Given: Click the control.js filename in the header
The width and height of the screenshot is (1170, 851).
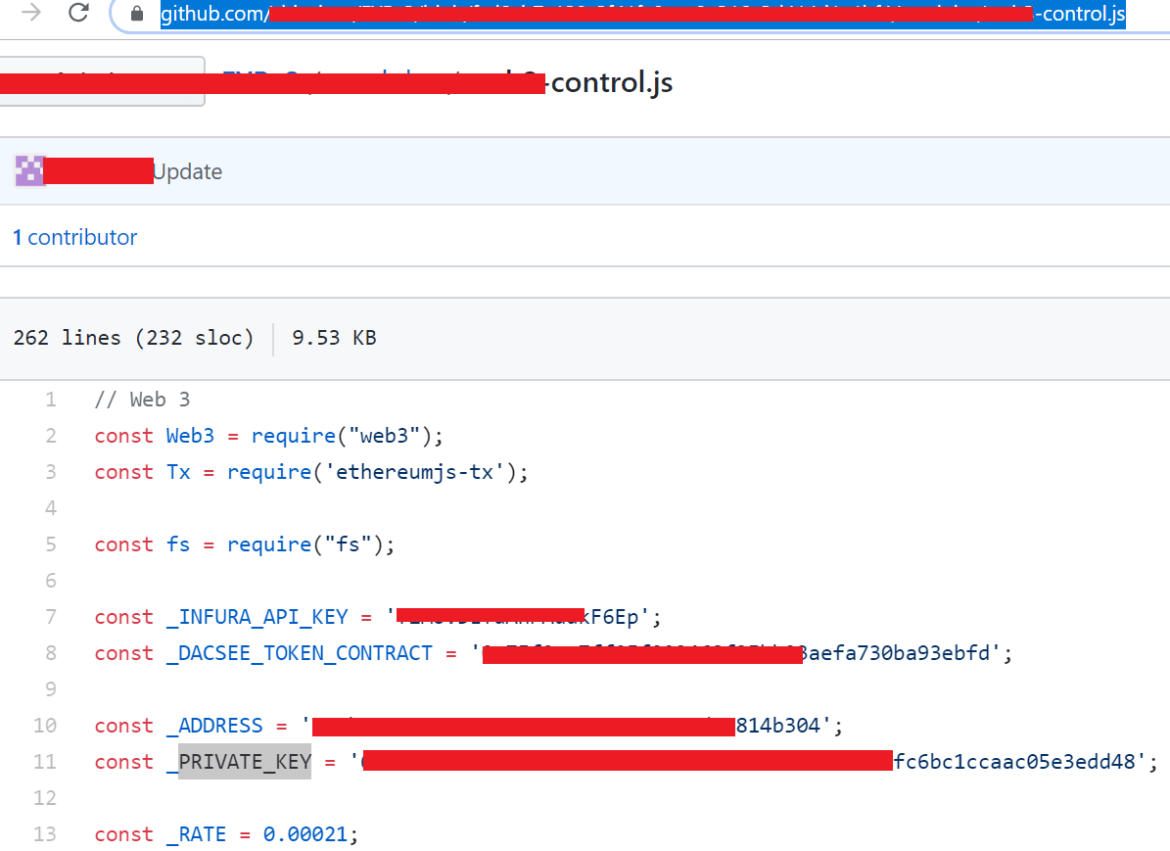Looking at the screenshot, I should [x=611, y=82].
